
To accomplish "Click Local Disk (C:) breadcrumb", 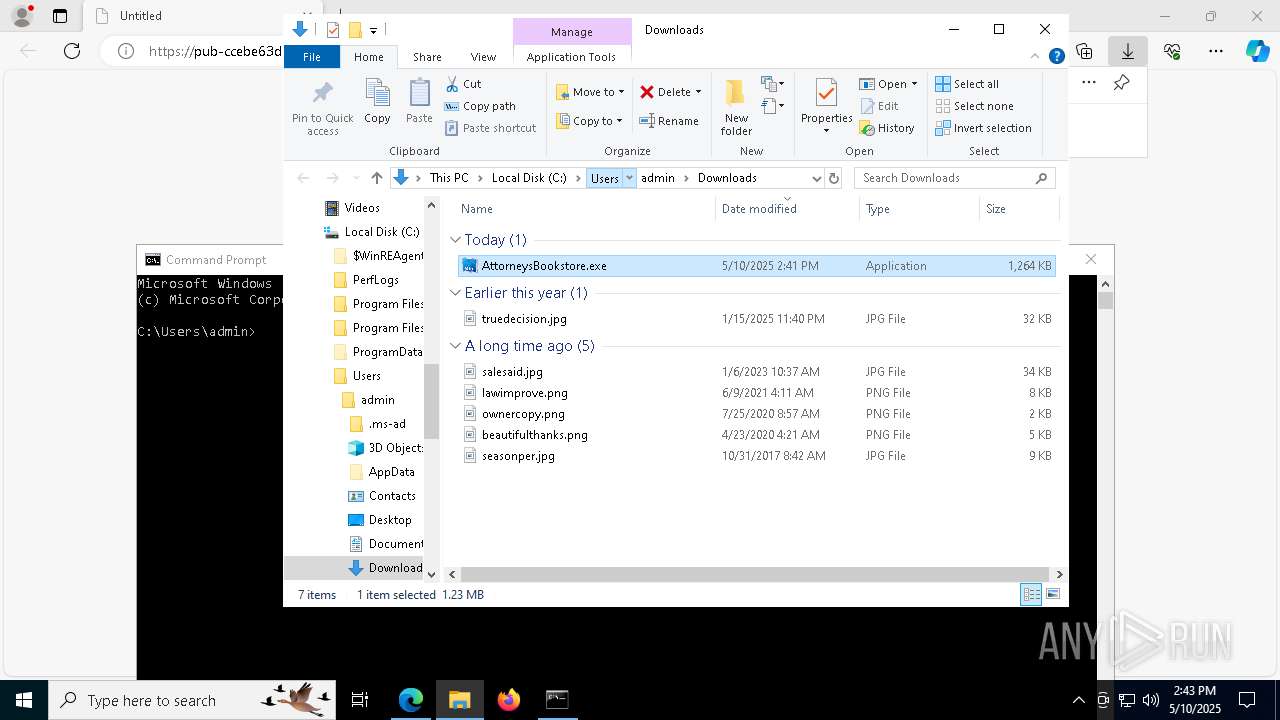I will coord(529,178).
